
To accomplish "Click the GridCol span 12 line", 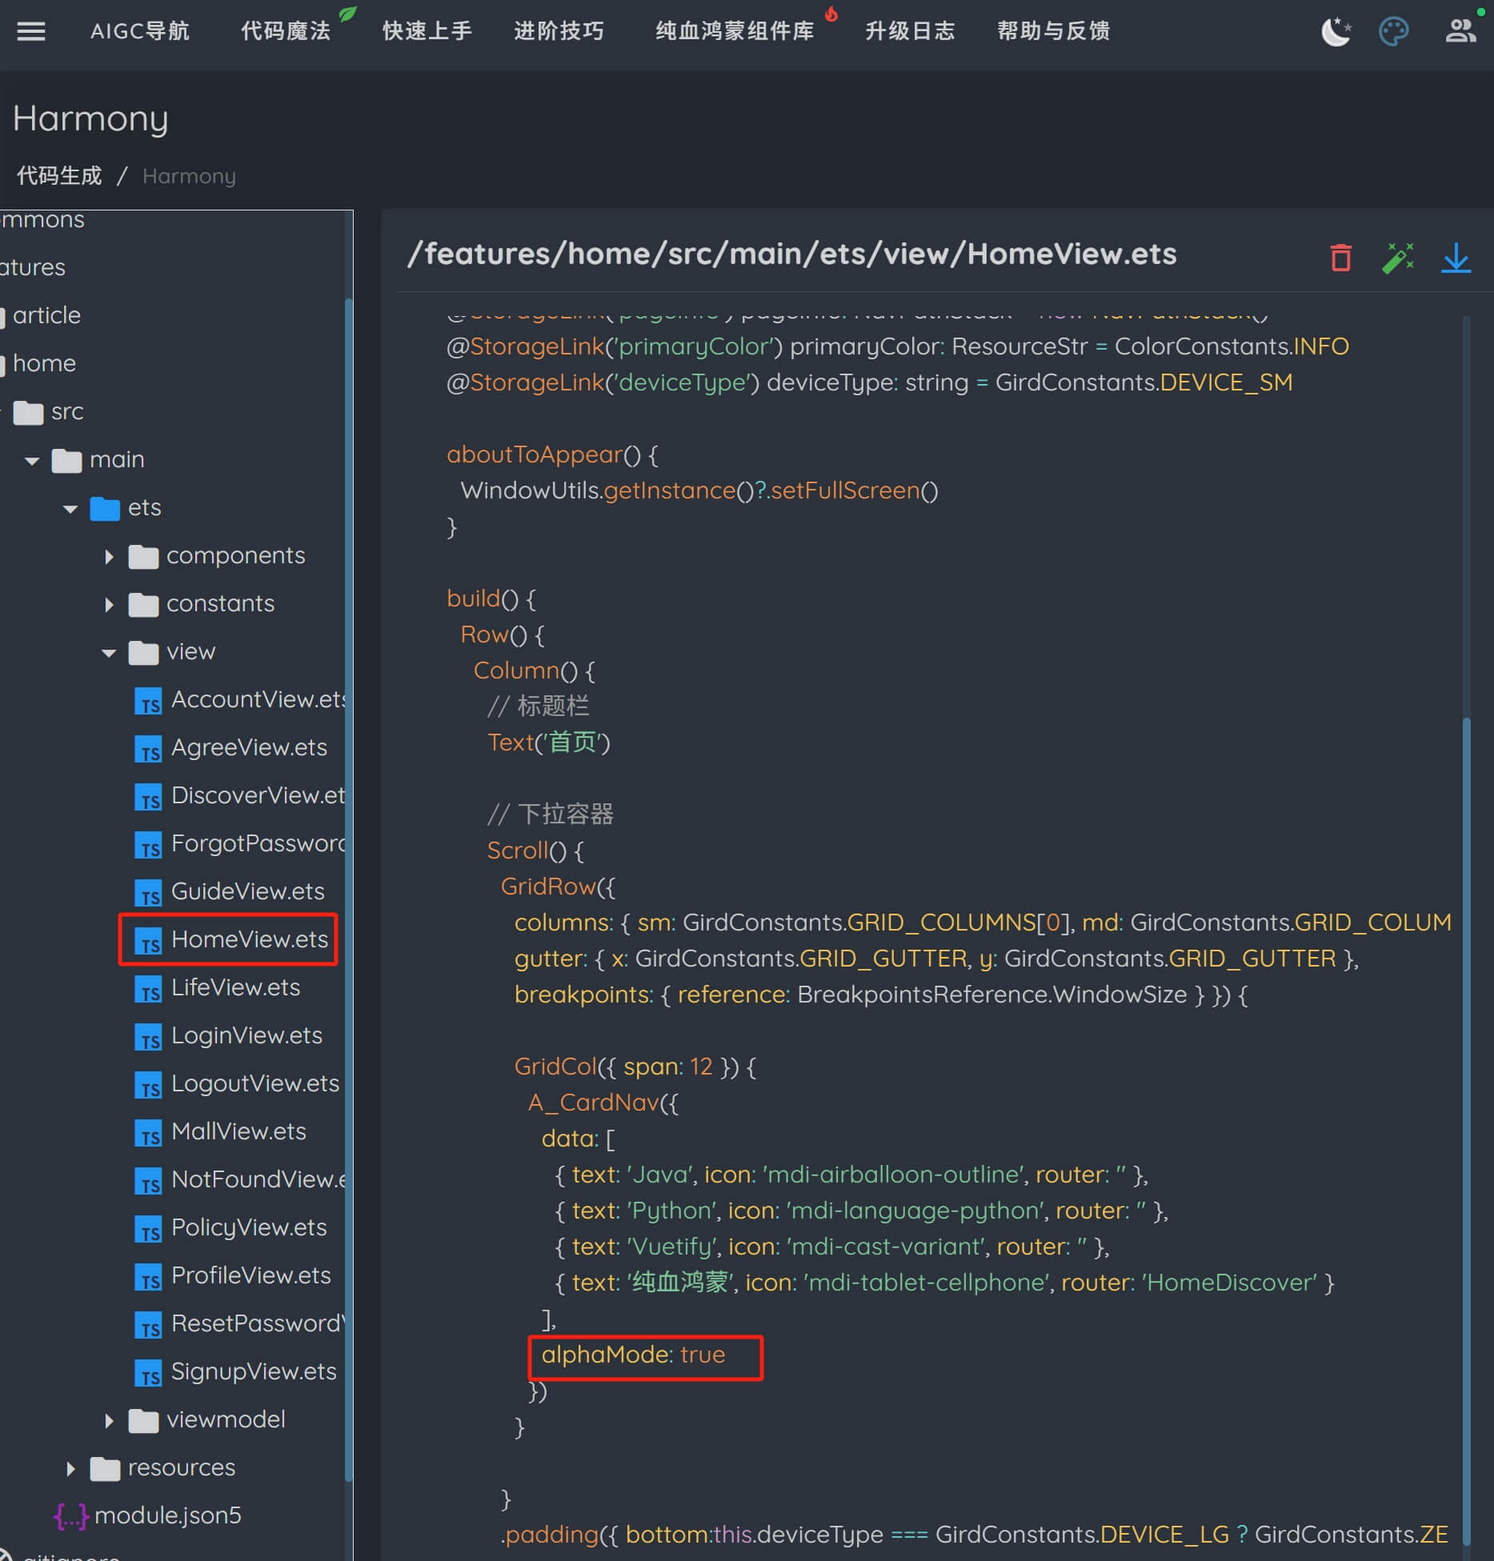I will [x=635, y=1066].
